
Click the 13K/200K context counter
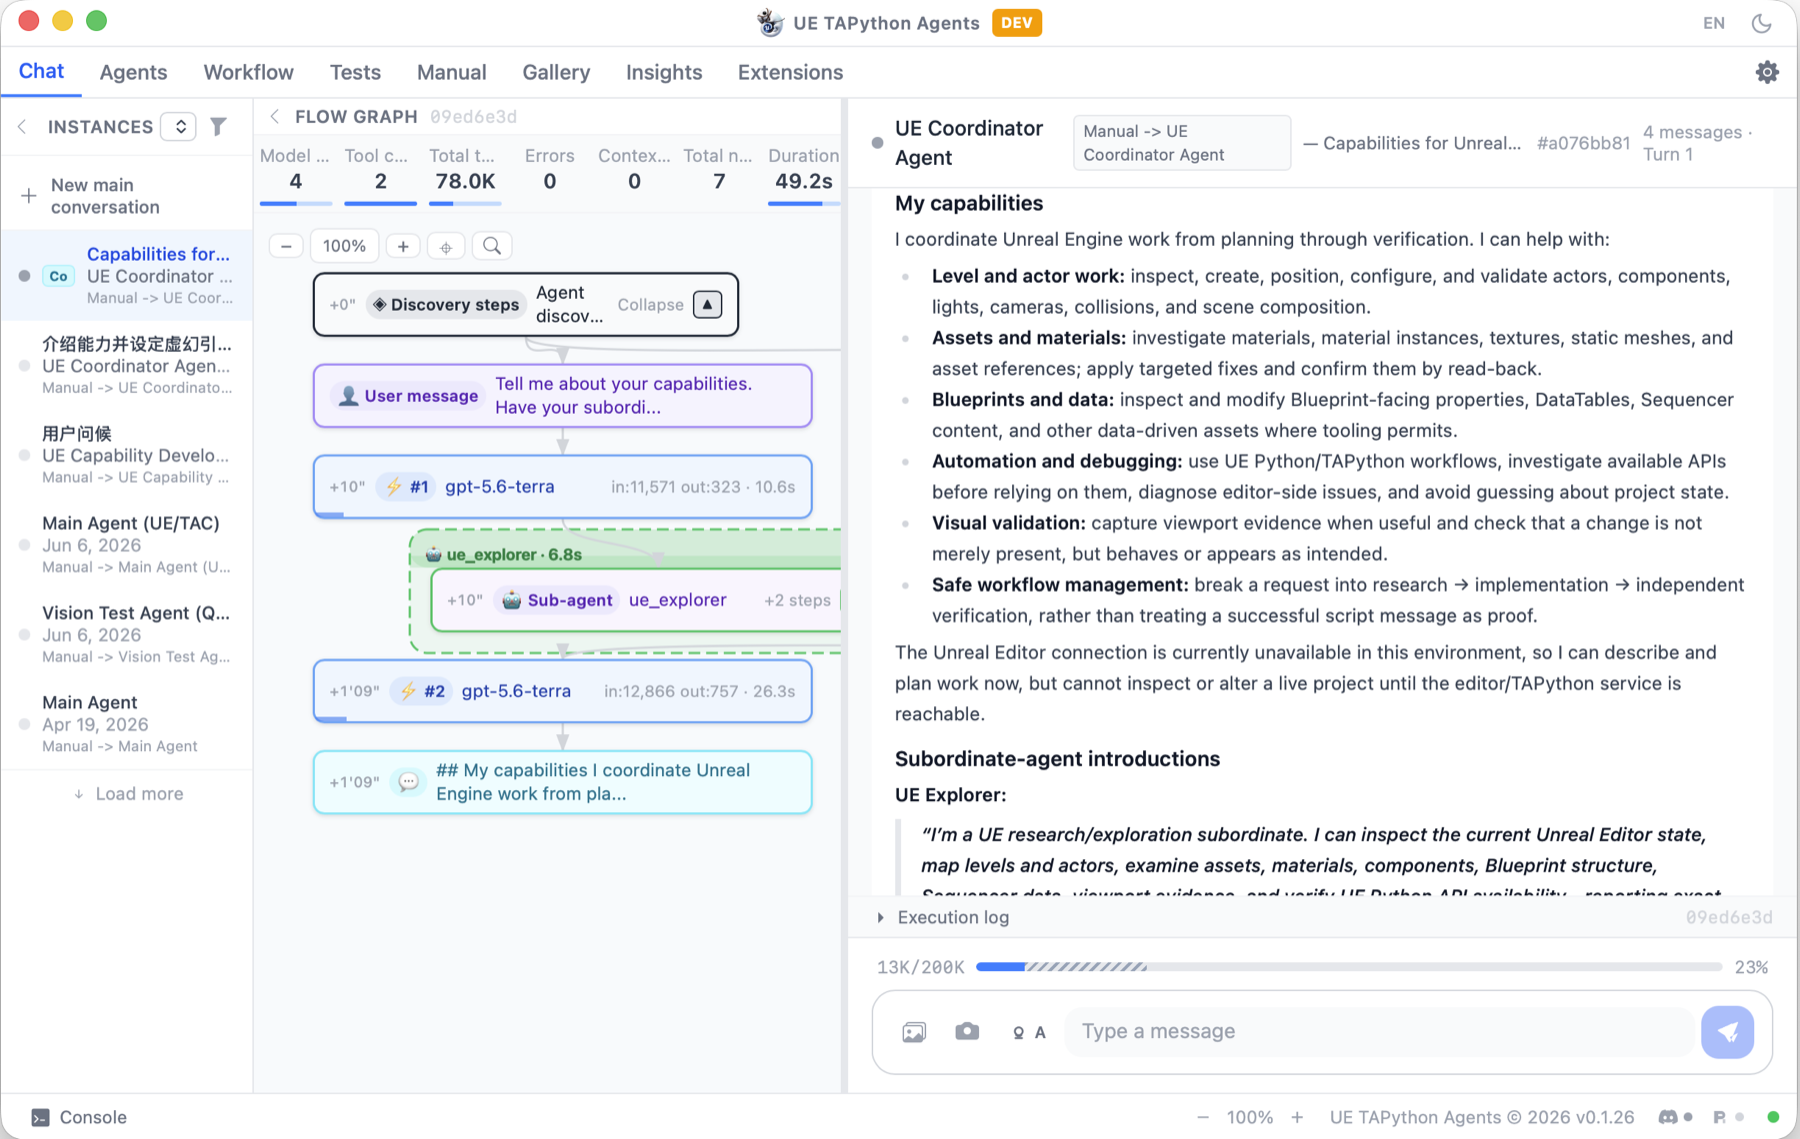click(920, 967)
